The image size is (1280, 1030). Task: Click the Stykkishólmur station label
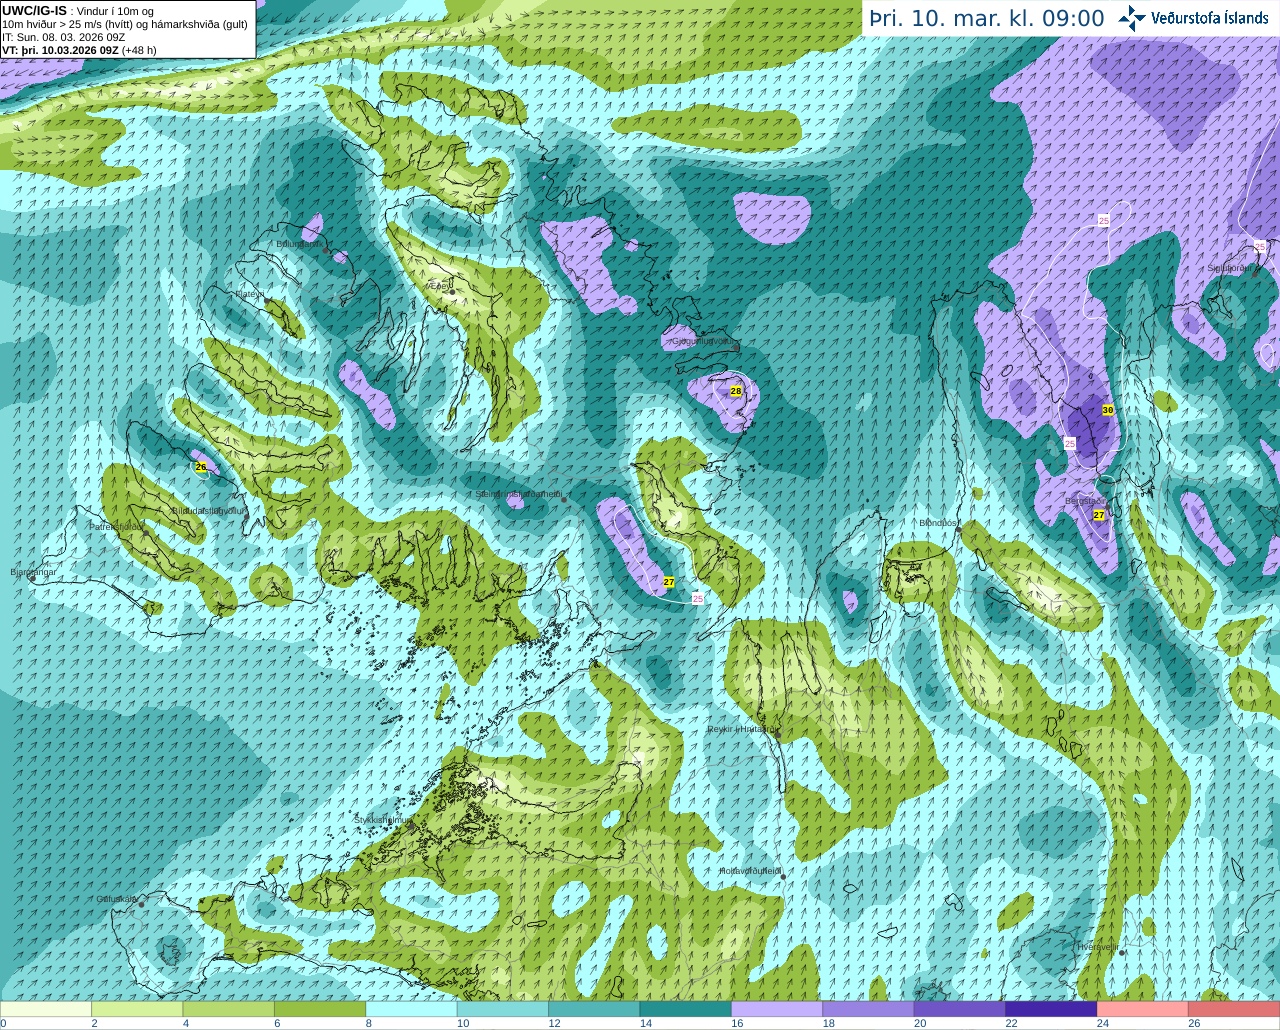point(383,820)
